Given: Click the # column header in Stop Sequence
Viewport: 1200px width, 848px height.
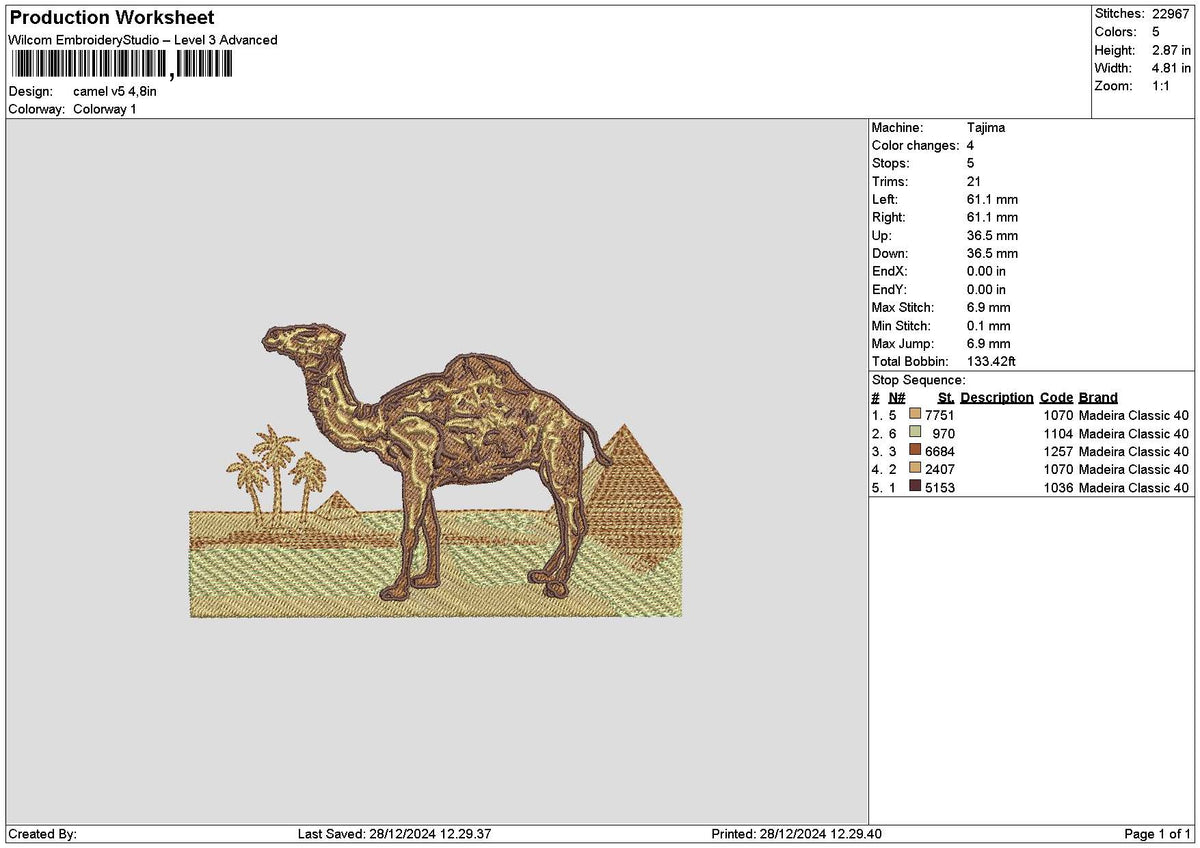Looking at the screenshot, I should pyautogui.click(x=875, y=397).
